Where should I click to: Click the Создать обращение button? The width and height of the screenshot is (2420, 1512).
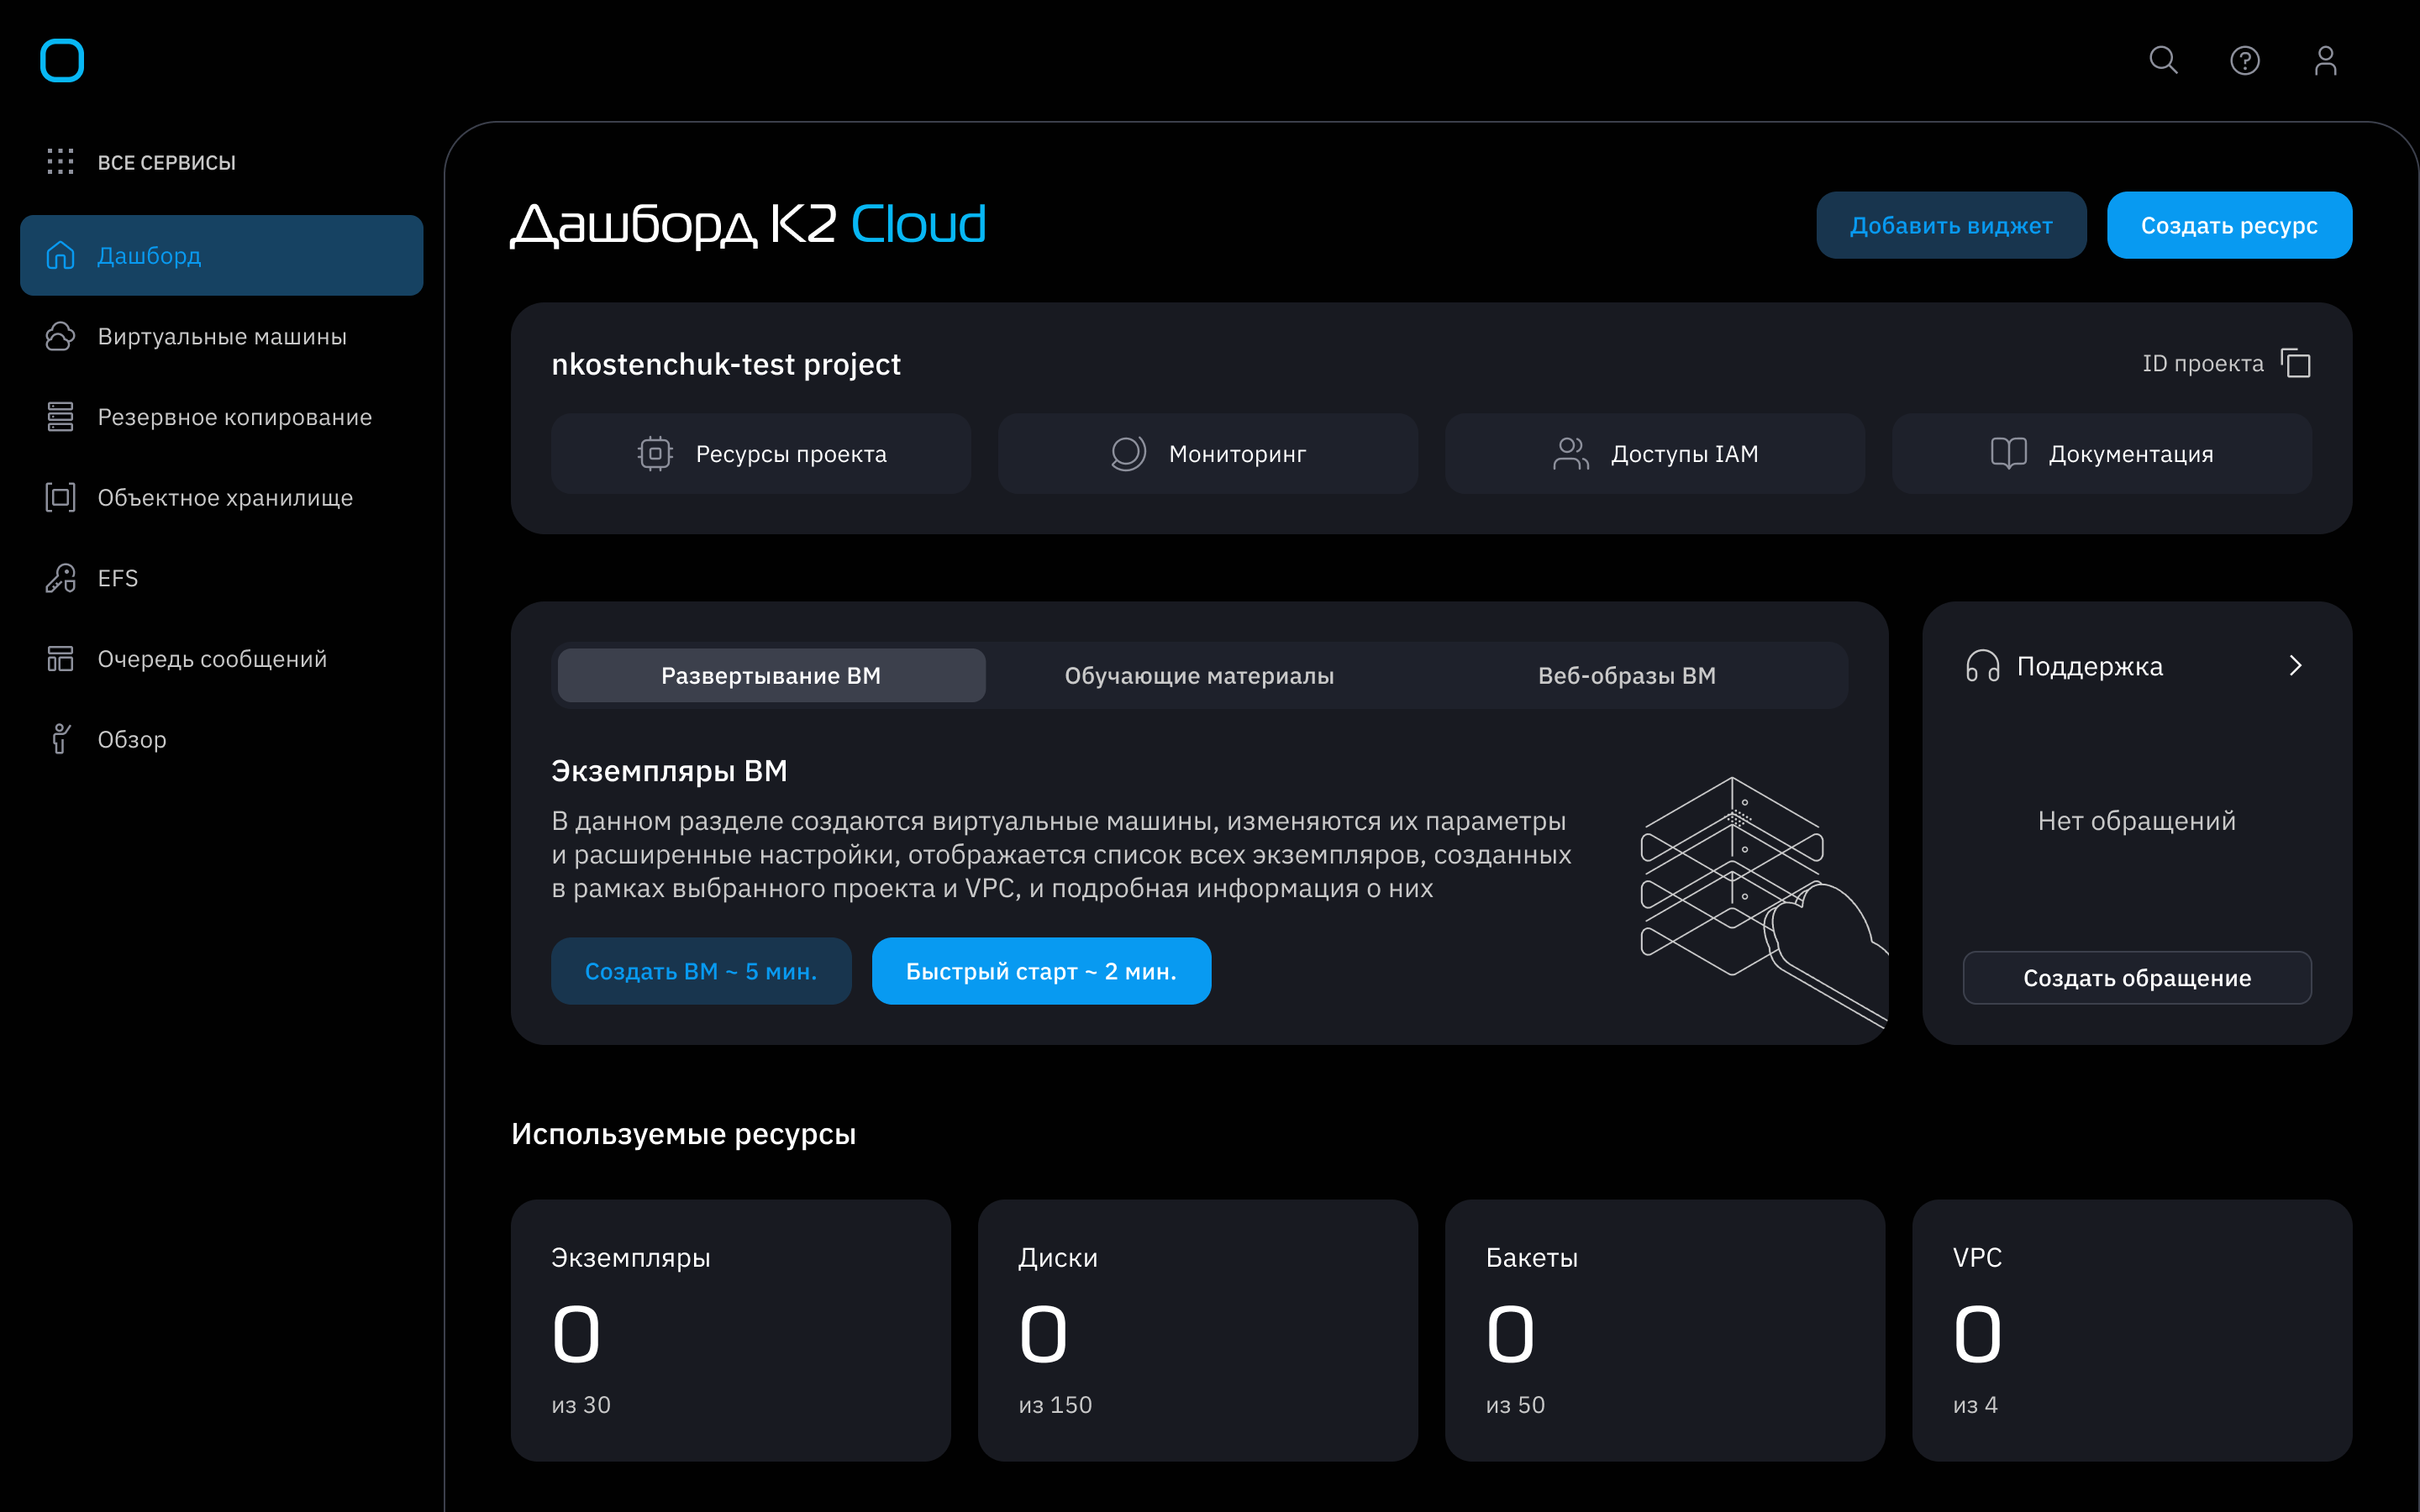point(2137,977)
